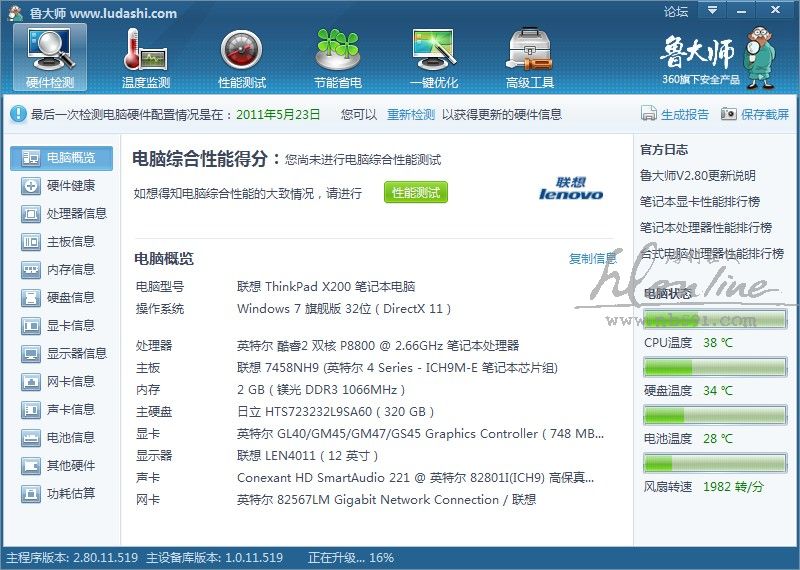Screen dimensions: 800x570
Task: Click 保存截屏 to save screenshot
Action: 765,114
